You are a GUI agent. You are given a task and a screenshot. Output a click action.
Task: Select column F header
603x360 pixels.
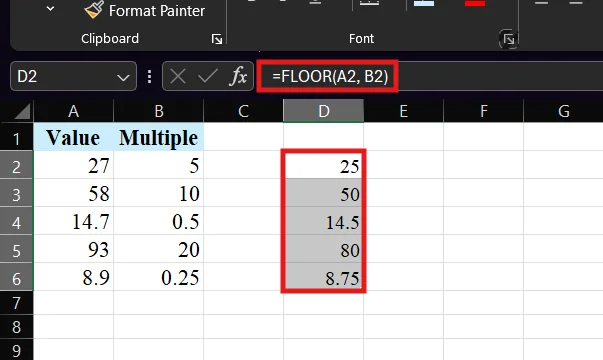[x=483, y=111]
